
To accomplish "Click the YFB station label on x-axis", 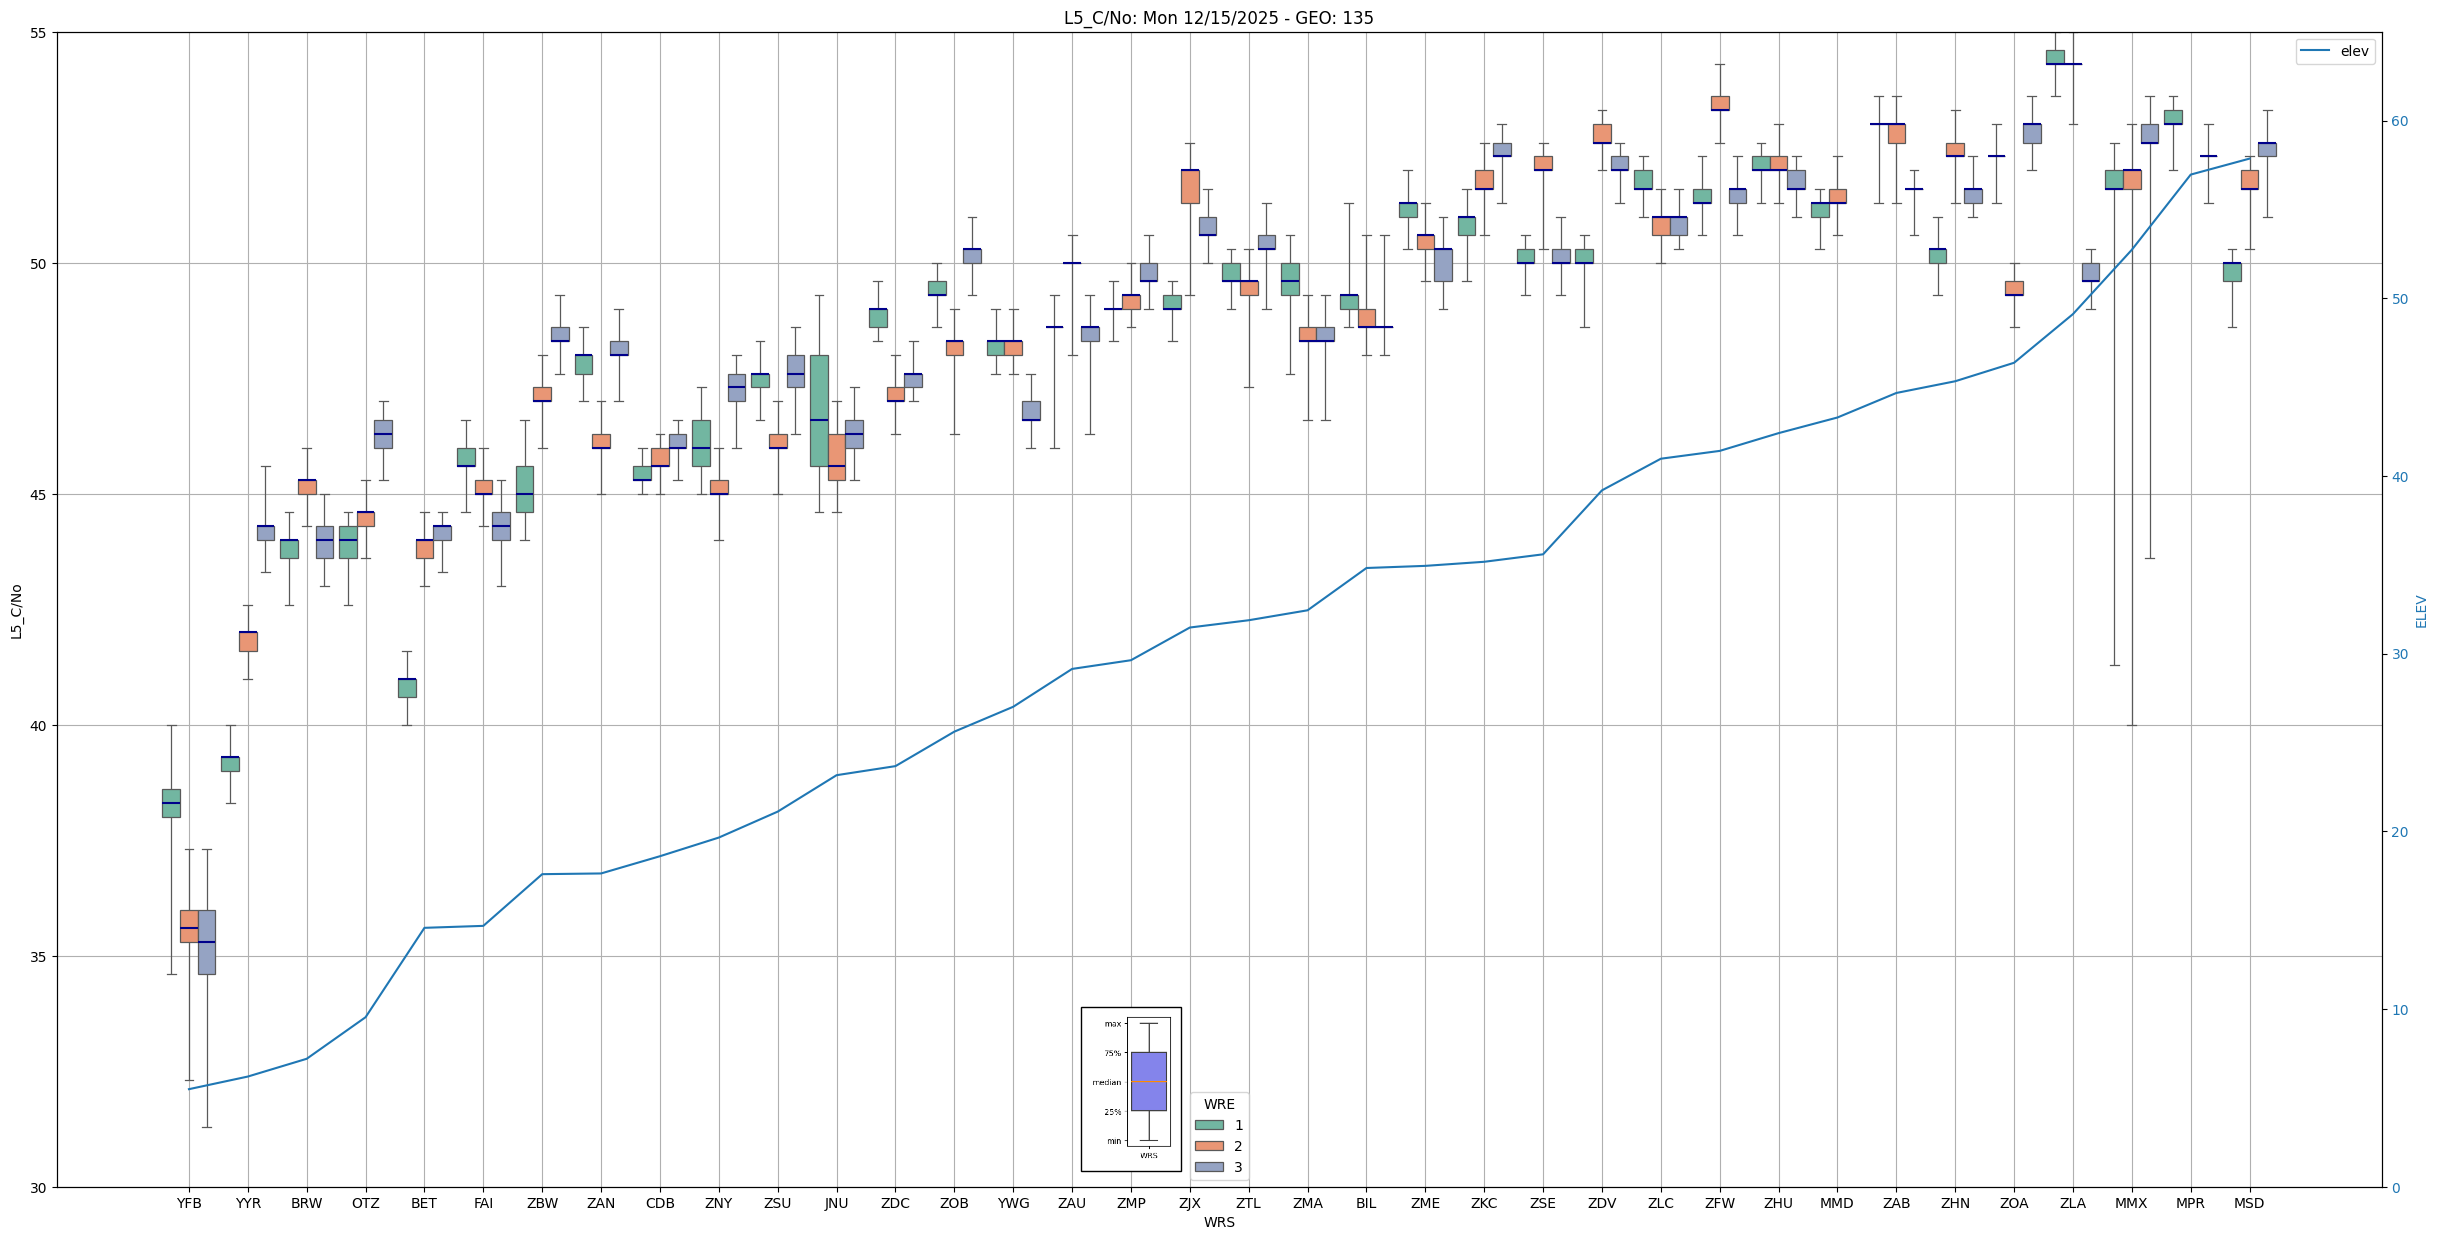I will [x=189, y=1203].
